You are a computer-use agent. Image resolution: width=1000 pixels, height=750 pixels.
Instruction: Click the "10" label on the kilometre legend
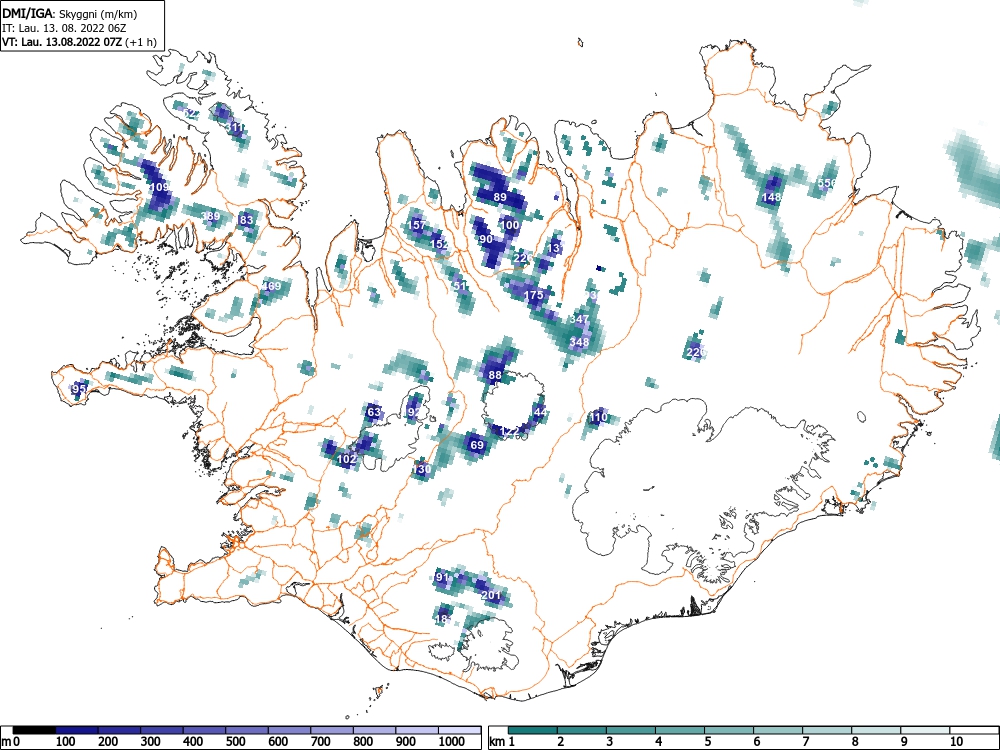[x=956, y=742]
